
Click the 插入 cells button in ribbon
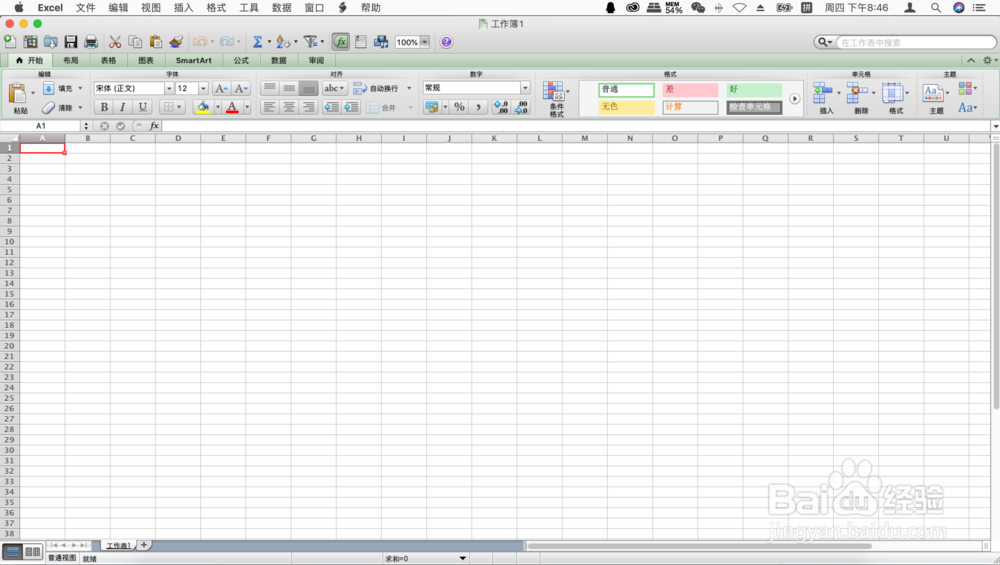coord(826,98)
